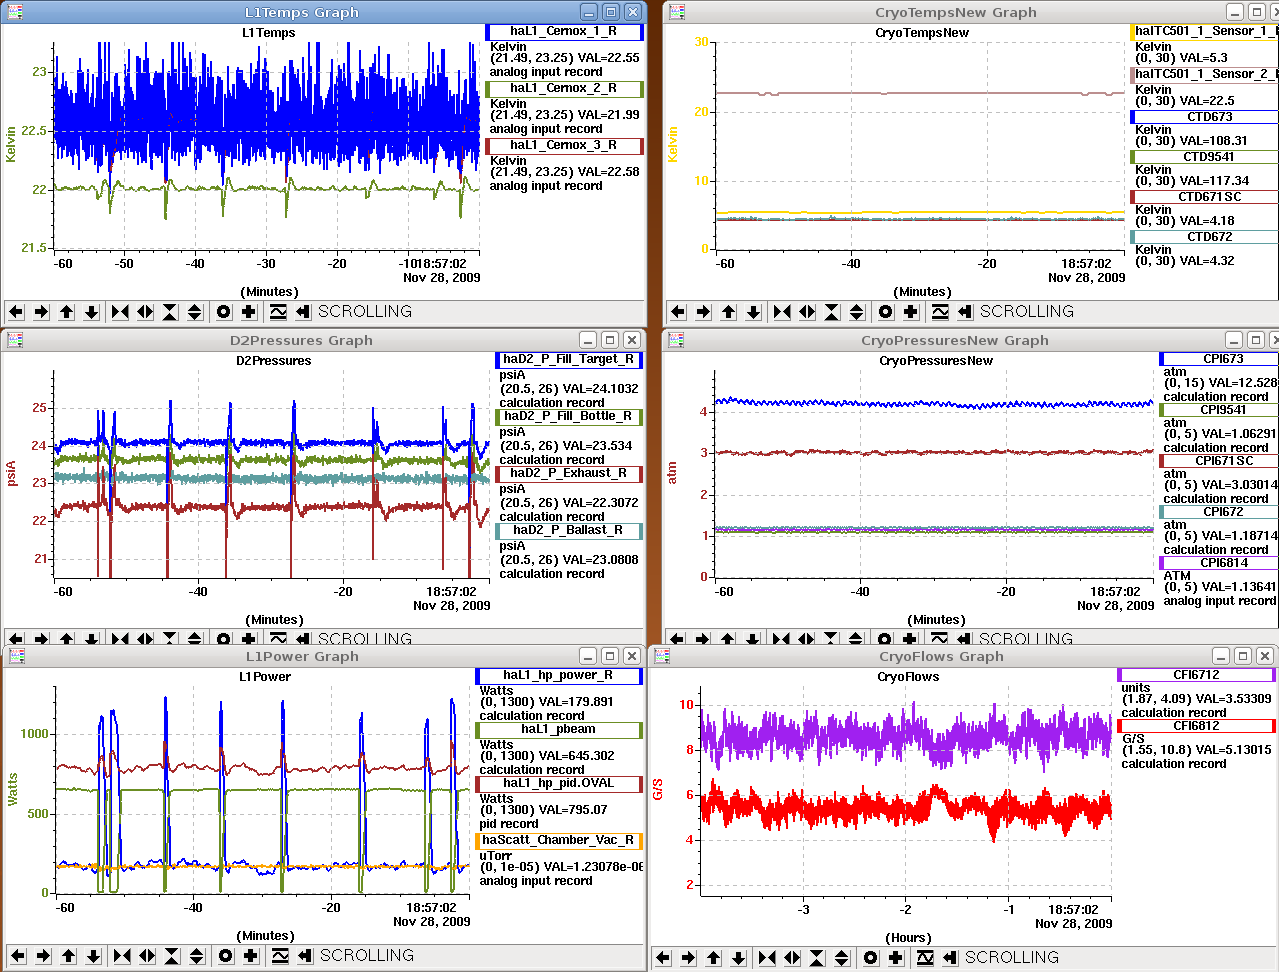Click L1Power Graph title bar
Image resolution: width=1279 pixels, height=972 pixels.
pos(301,656)
